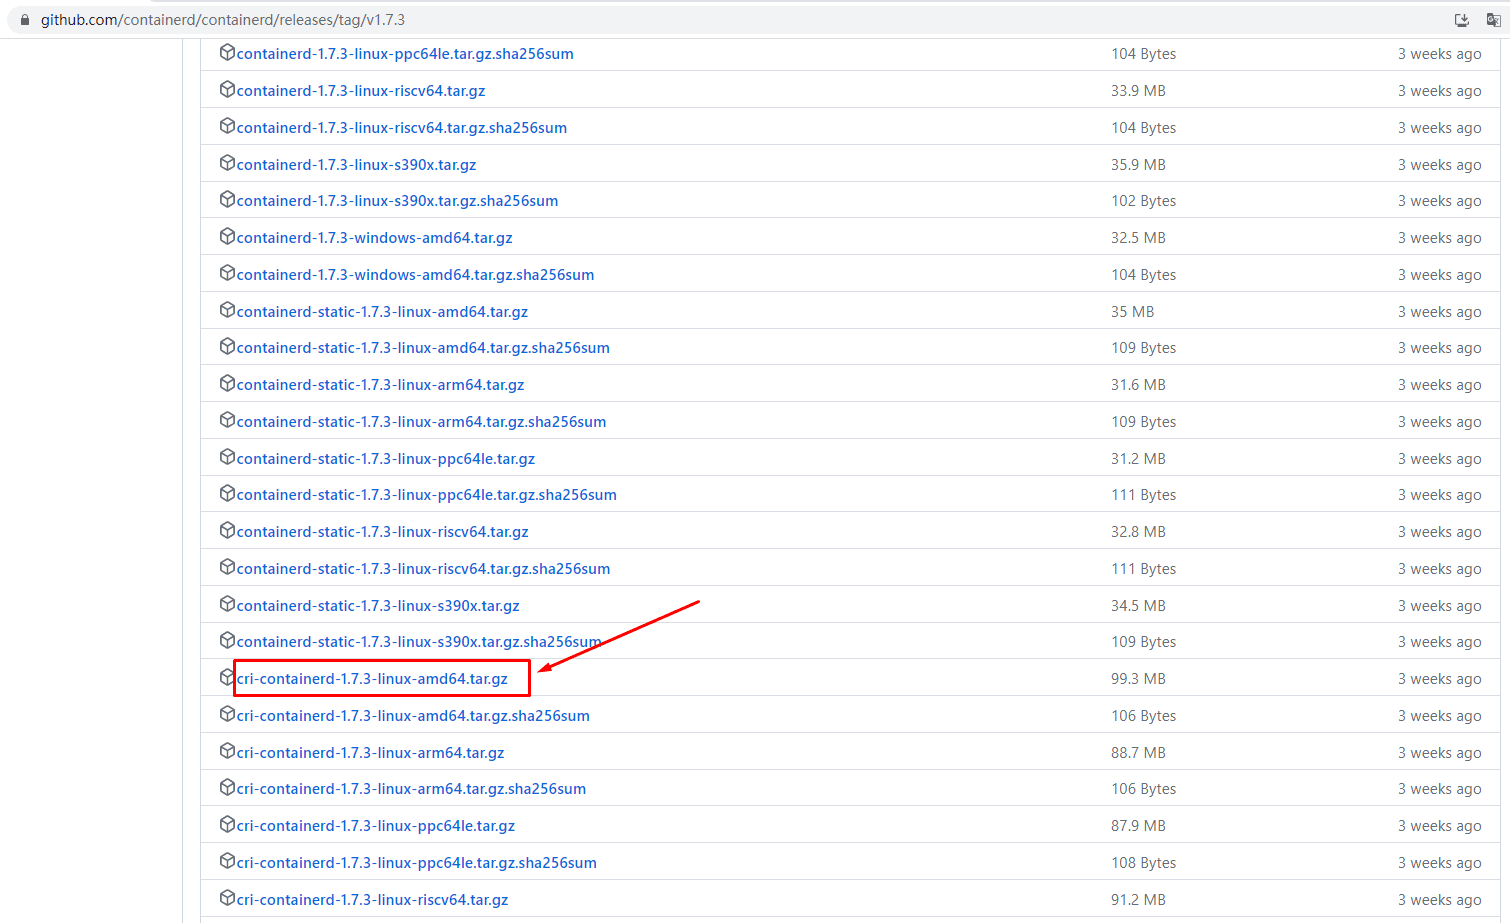Download containerd-static-1.7.3-linux-s390x.tar.gz

378,606
